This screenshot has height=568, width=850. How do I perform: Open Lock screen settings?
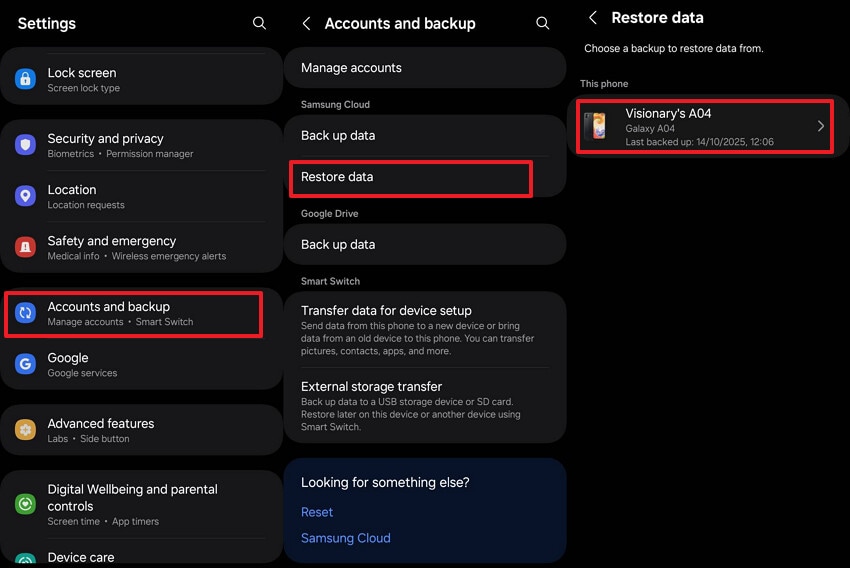(141, 79)
